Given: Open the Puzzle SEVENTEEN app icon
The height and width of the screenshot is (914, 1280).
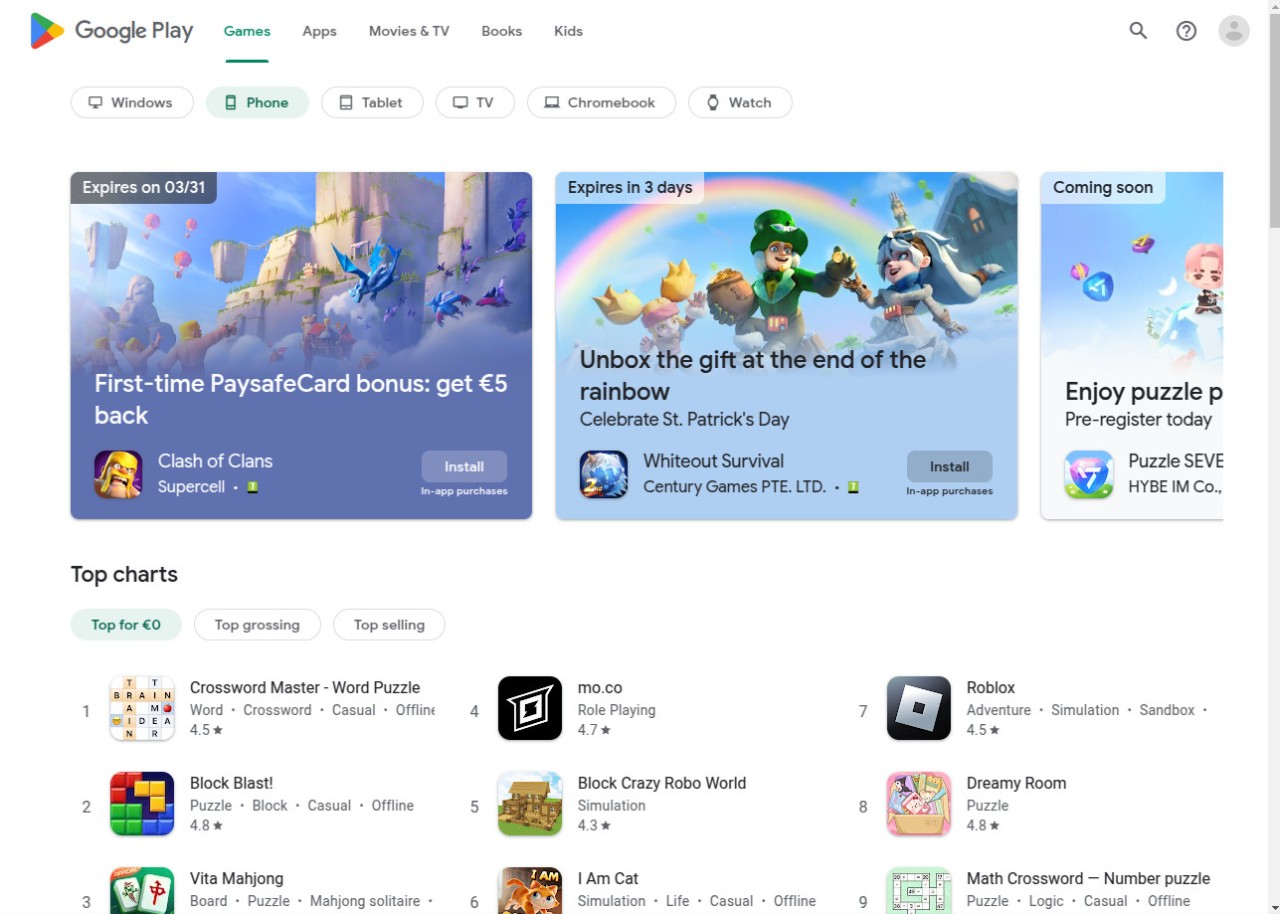Looking at the screenshot, I should click(x=1089, y=474).
